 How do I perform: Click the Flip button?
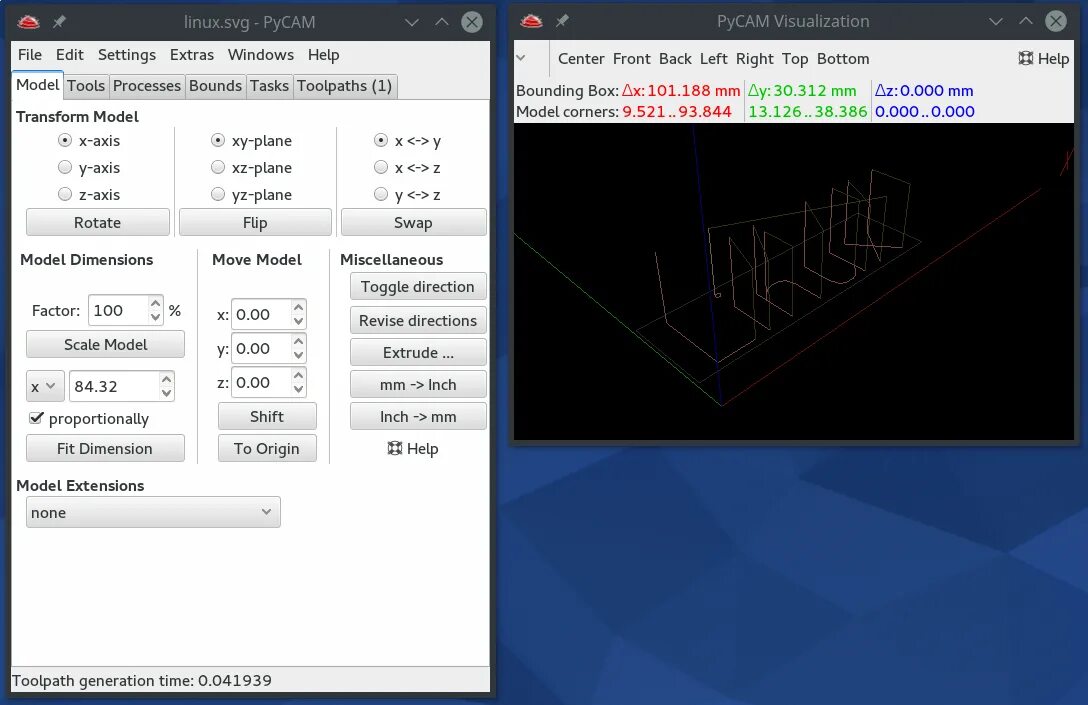[255, 223]
